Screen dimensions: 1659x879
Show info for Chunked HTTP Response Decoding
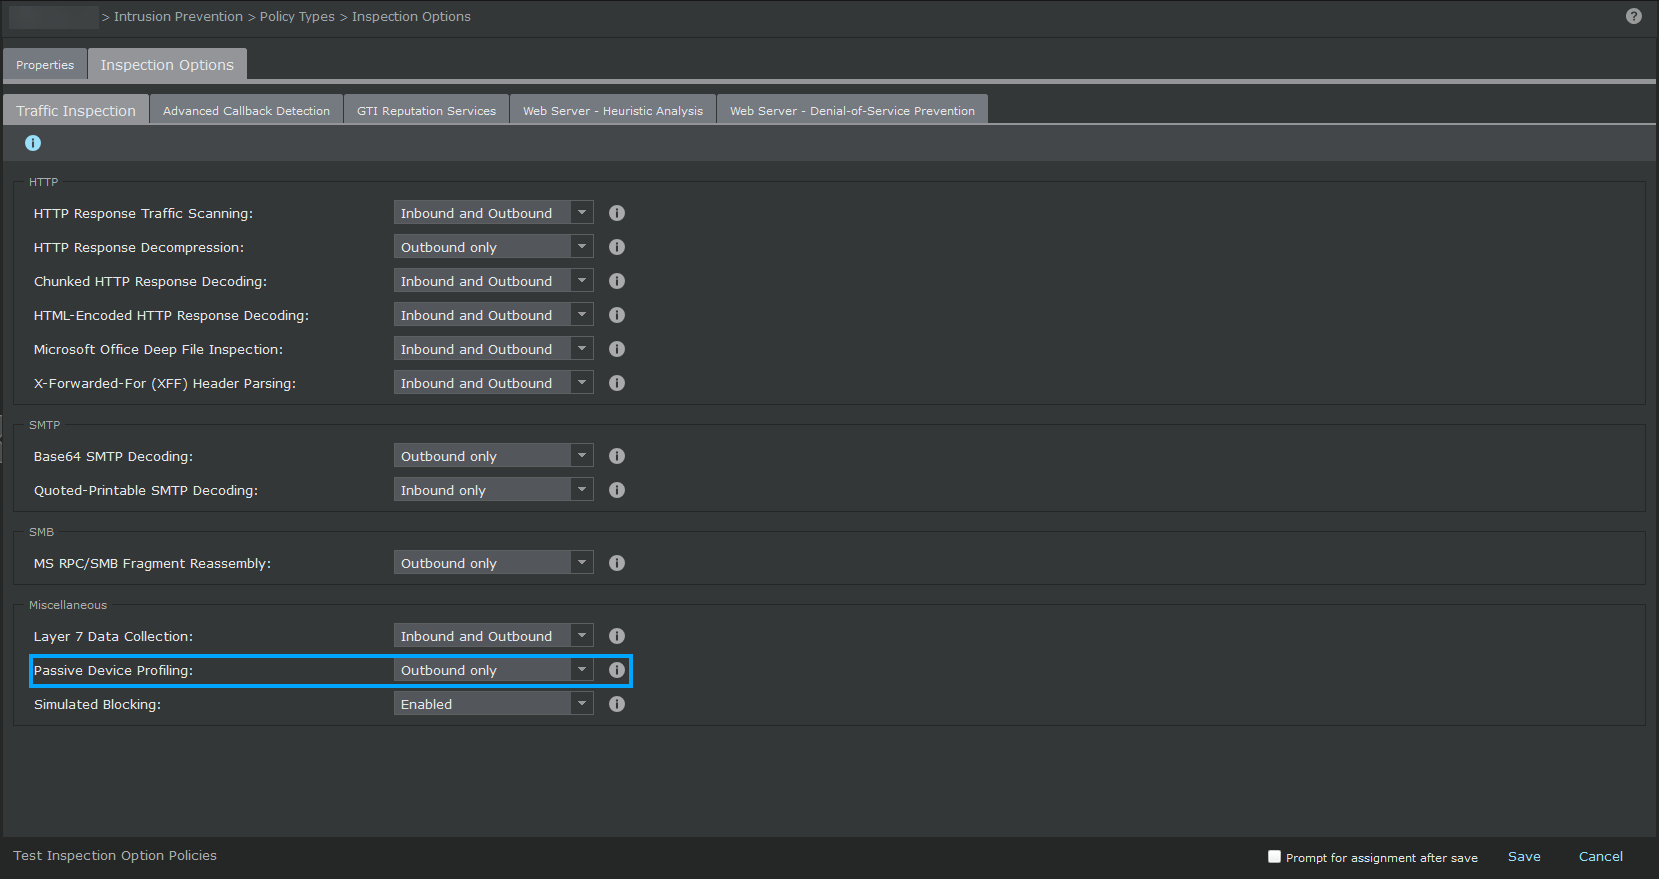(617, 281)
